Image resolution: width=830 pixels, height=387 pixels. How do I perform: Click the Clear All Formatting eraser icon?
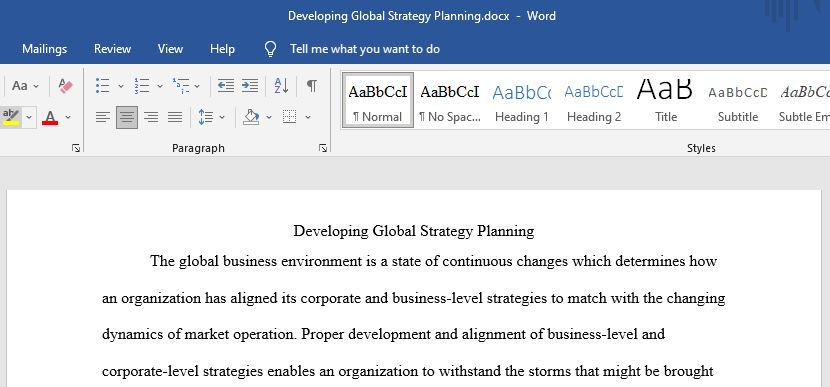click(66, 86)
